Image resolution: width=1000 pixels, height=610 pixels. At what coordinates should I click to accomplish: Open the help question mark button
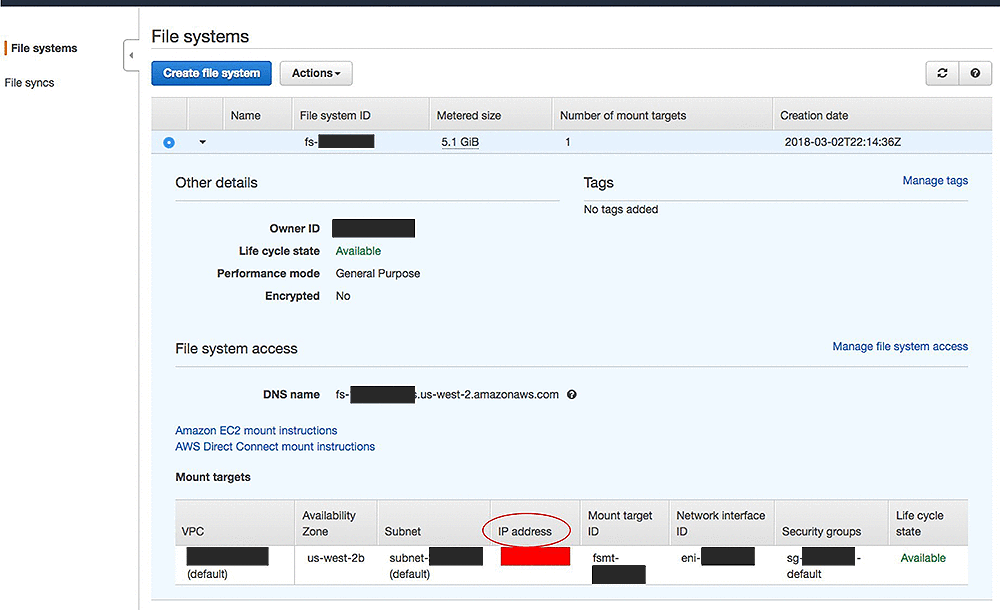975,73
